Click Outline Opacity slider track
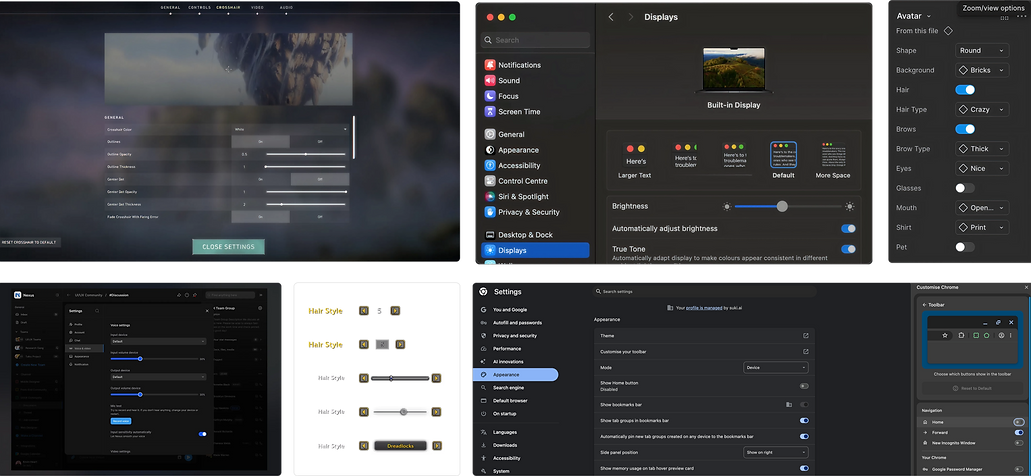Screen dimensions: 1031x476 306,155
